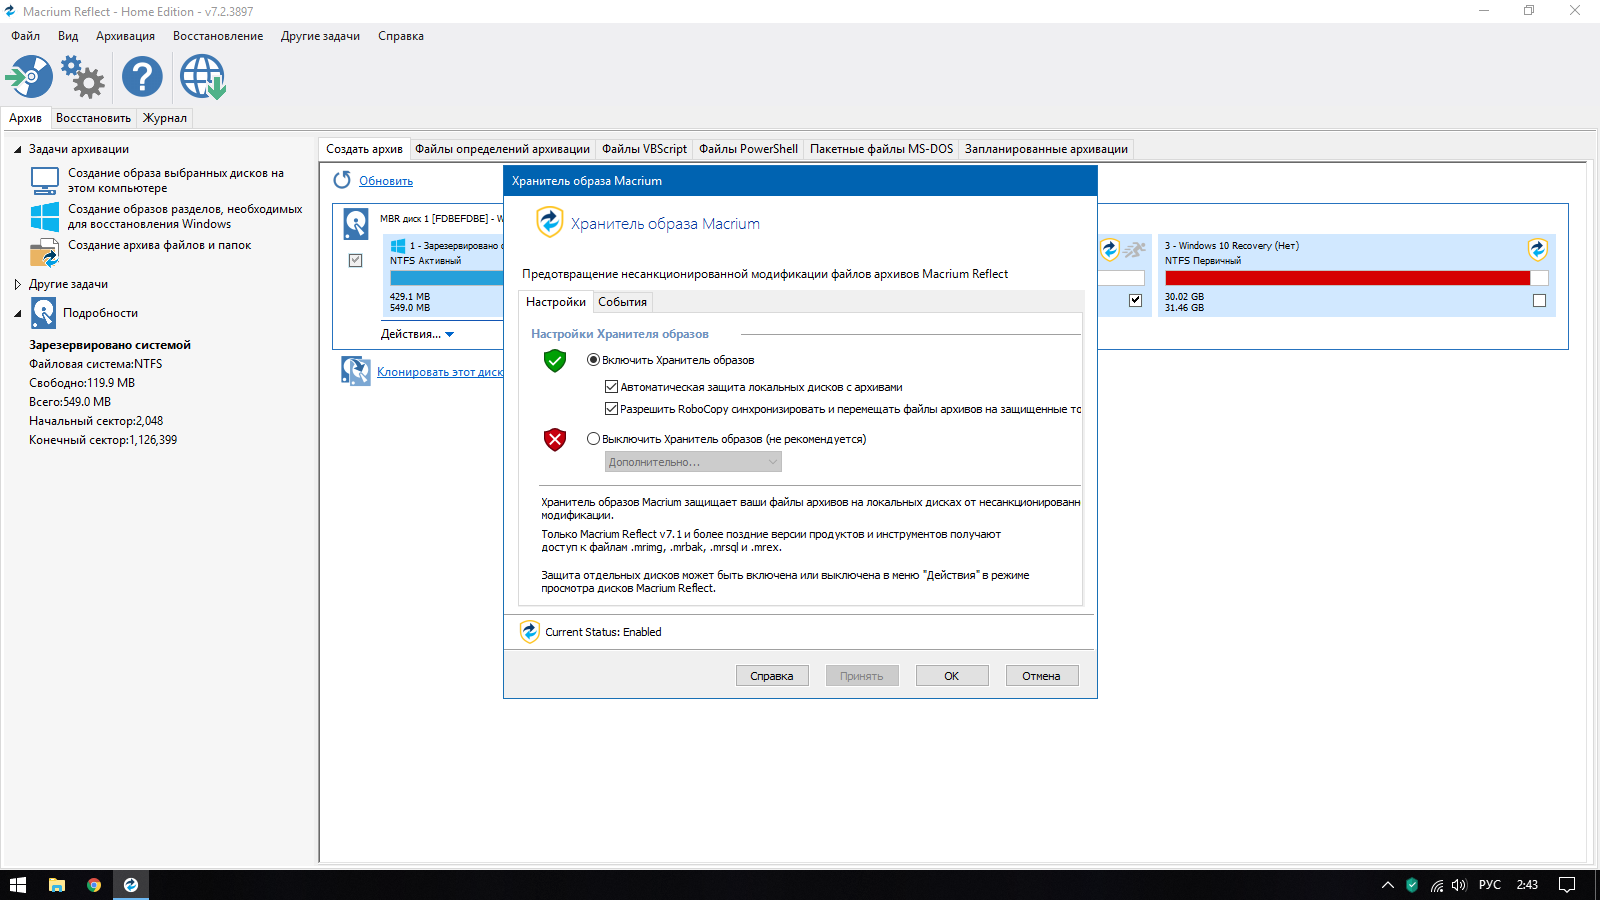
Task: Click the refresh icon next to Обновить
Action: click(x=342, y=180)
